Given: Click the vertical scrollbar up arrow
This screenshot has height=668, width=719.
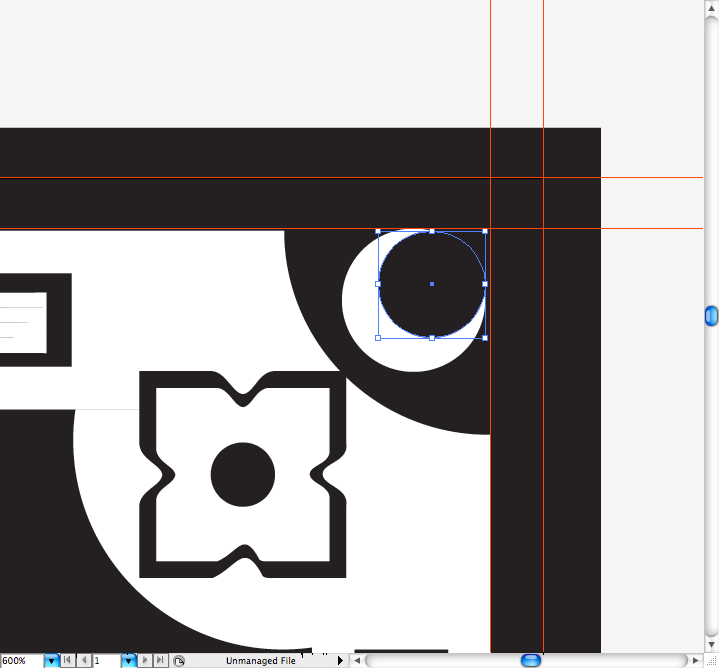Looking at the screenshot, I should coord(711,8).
